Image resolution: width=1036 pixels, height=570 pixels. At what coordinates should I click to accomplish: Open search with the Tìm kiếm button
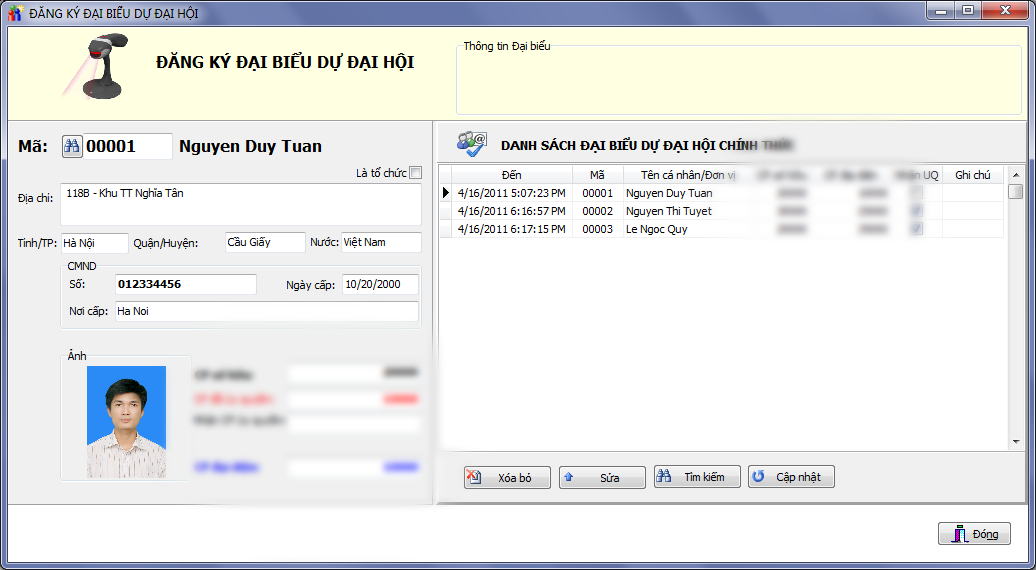(x=697, y=477)
